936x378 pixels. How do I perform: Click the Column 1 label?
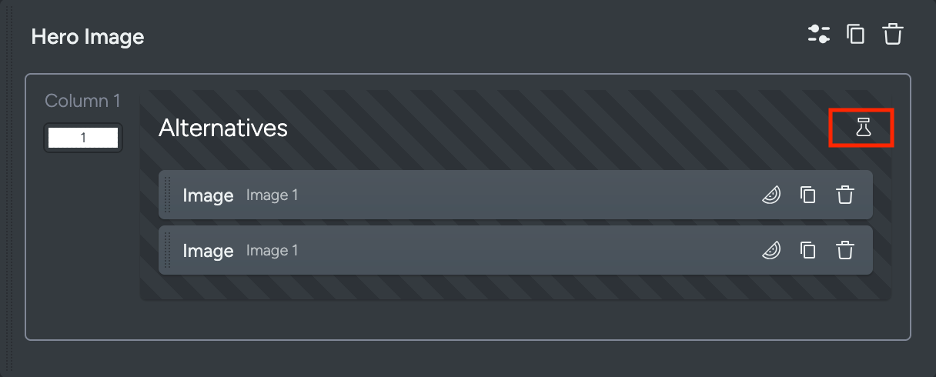[x=83, y=101]
